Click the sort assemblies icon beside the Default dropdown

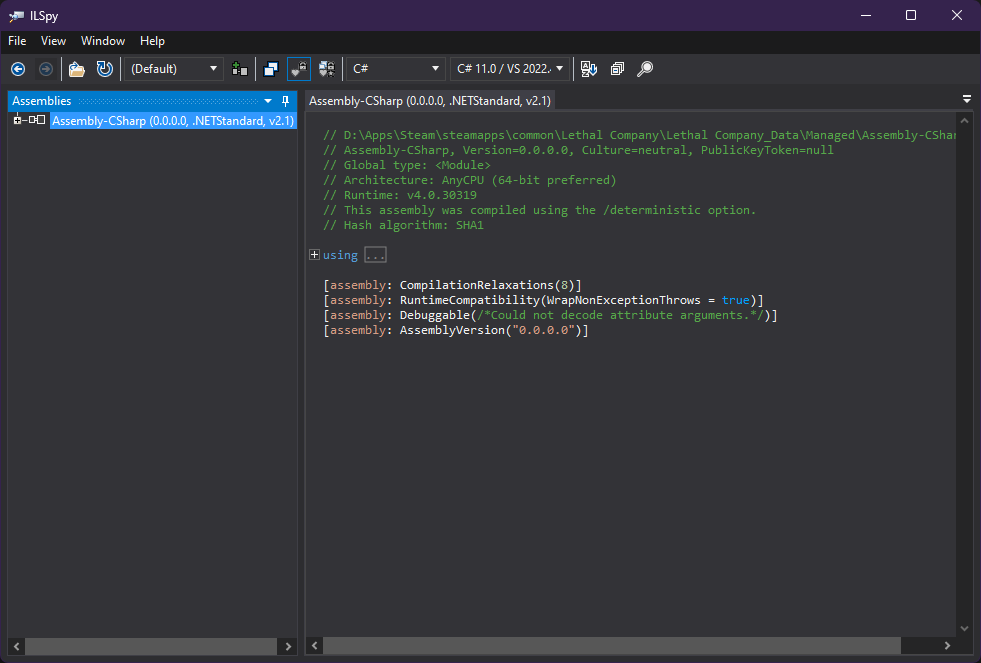tap(239, 69)
